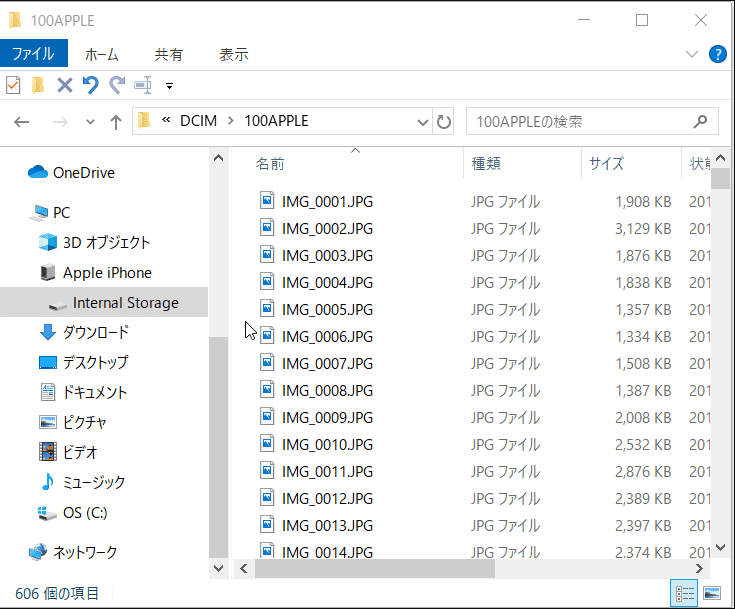
Task: Open the Customize Quick Access Toolbar dropdown
Action: coord(170,86)
